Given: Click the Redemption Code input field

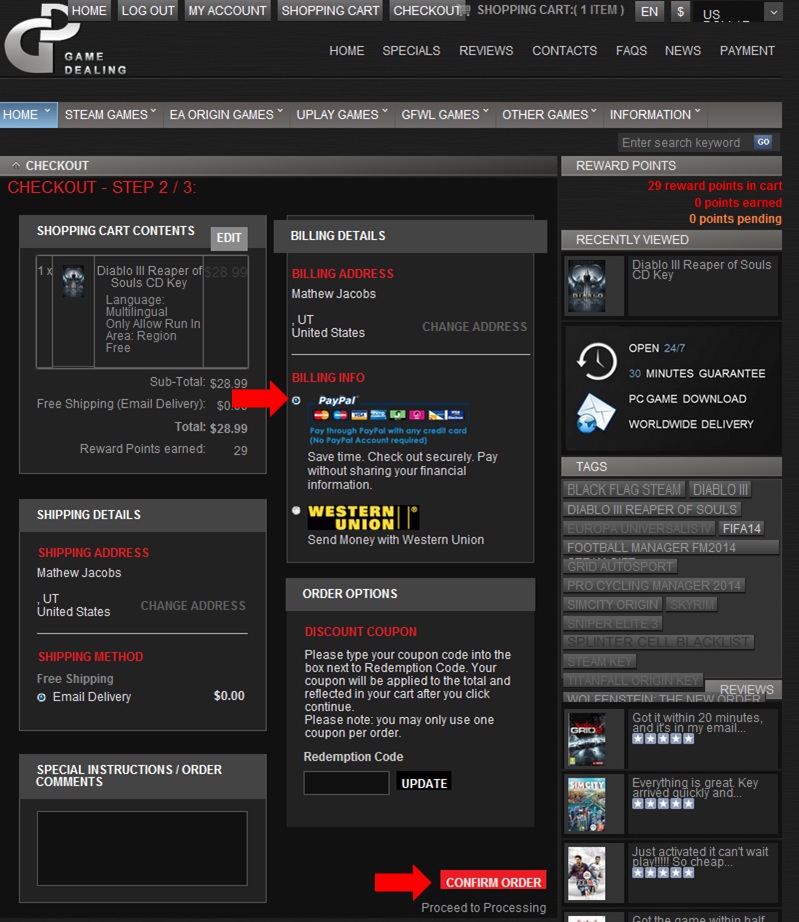Looking at the screenshot, I should [x=346, y=783].
